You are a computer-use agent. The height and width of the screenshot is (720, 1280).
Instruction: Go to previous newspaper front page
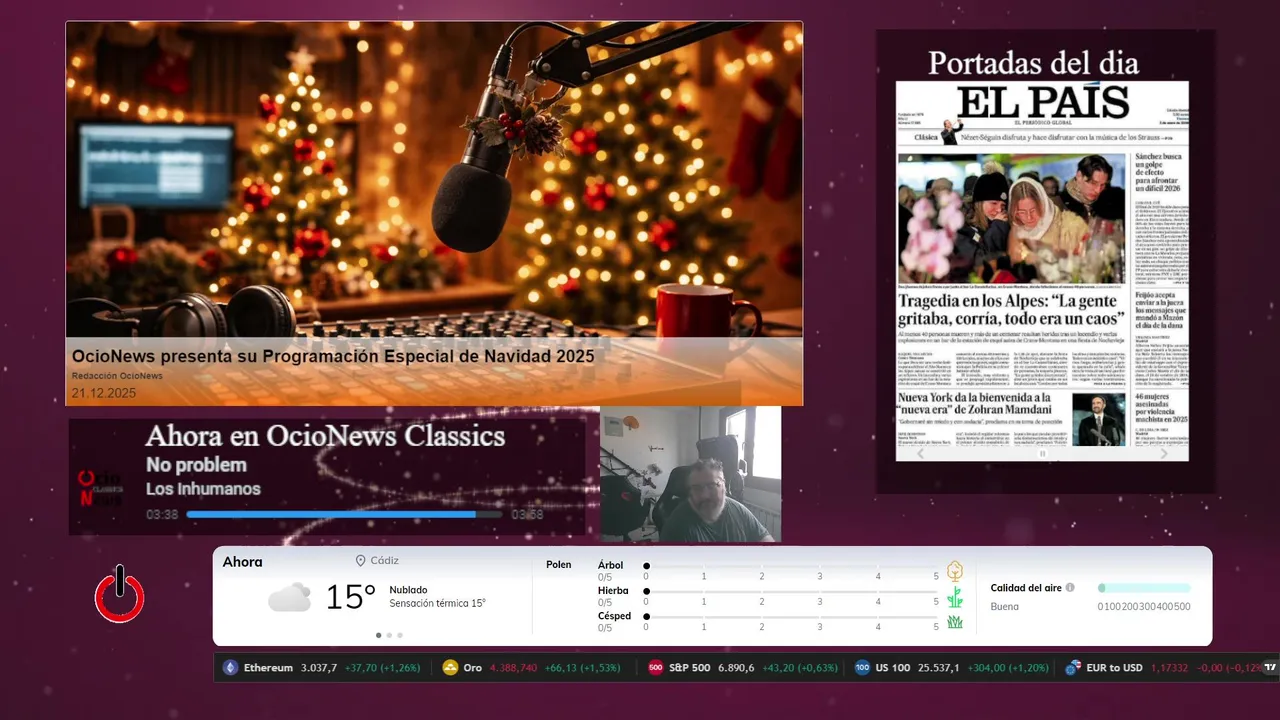(921, 453)
